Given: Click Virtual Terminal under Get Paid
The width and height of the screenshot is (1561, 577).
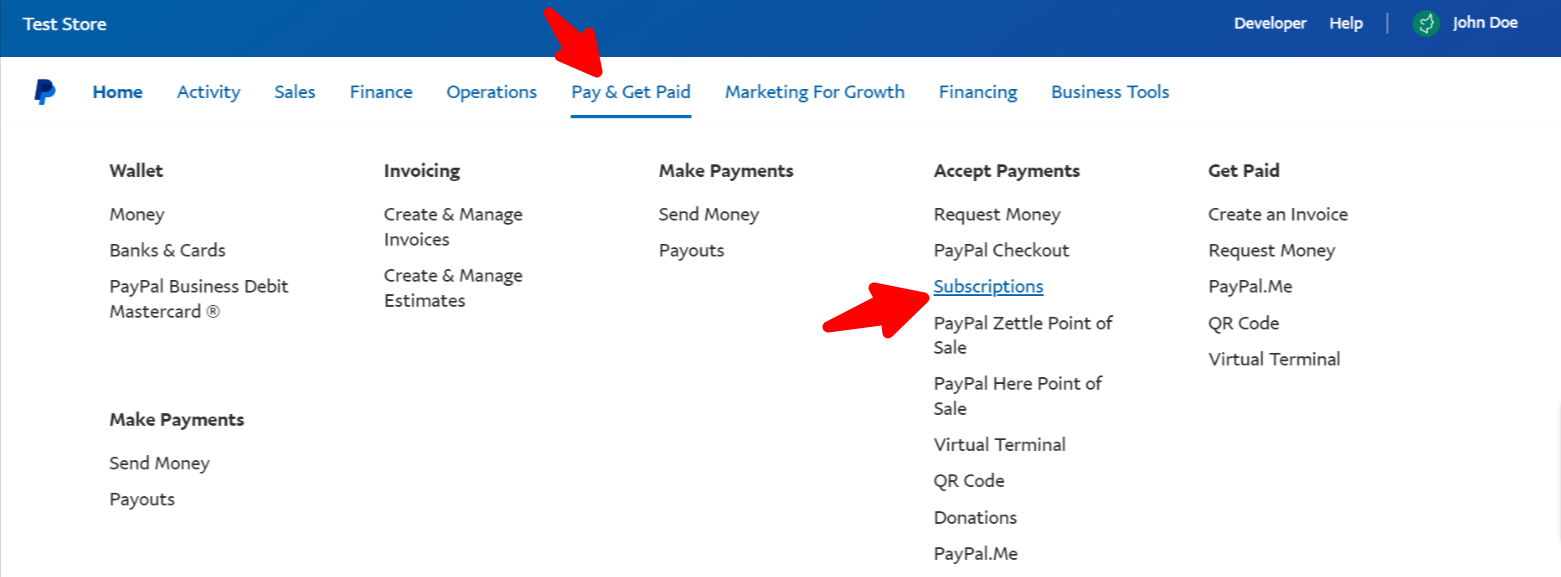Looking at the screenshot, I should tap(1275, 360).
